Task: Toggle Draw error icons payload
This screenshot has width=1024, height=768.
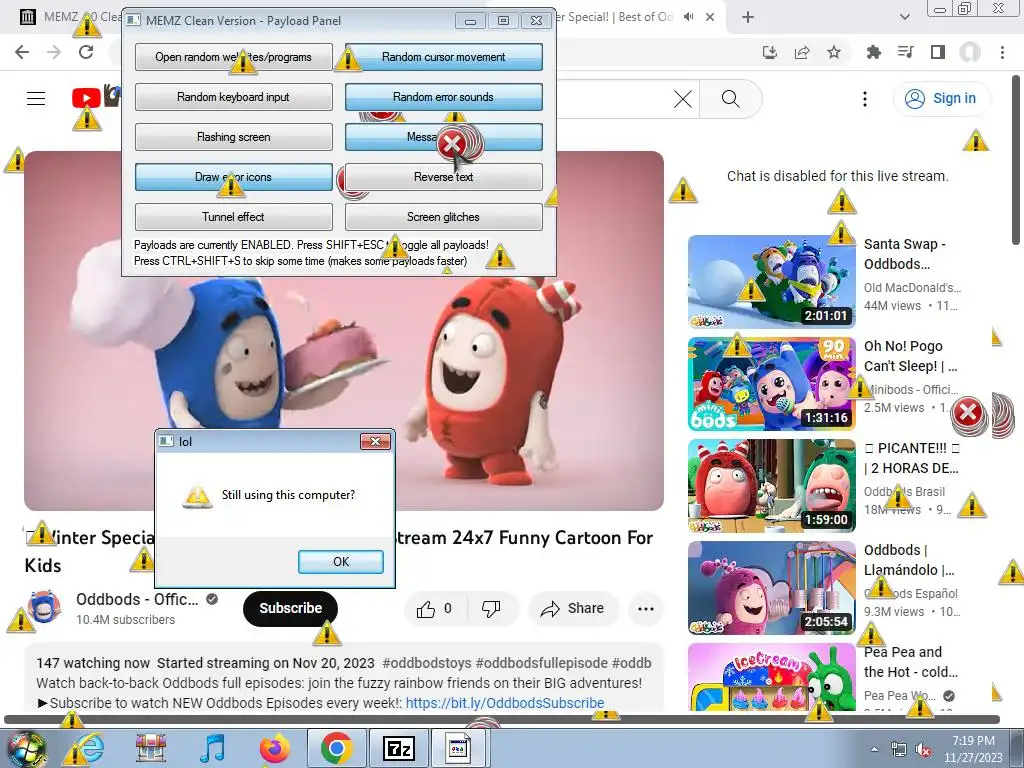Action: tap(233, 177)
